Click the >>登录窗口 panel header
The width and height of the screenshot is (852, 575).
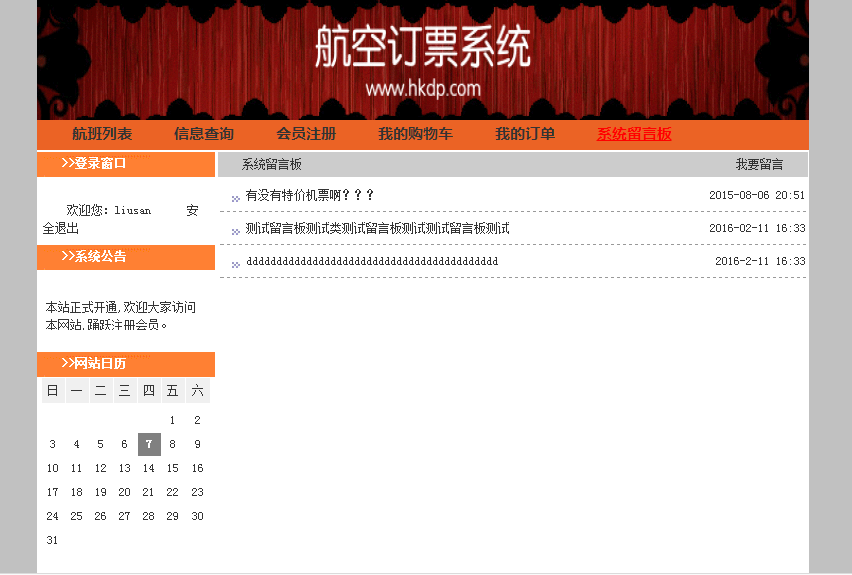point(126,164)
